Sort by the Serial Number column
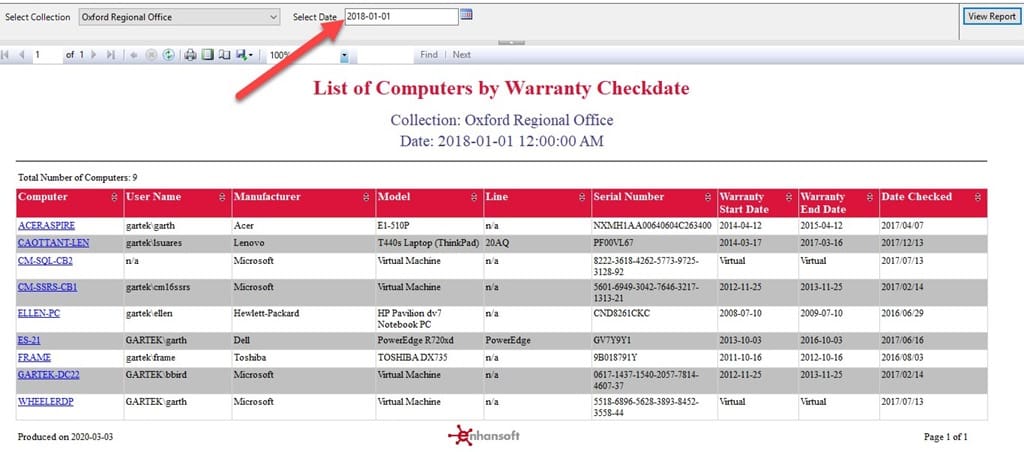The width and height of the screenshot is (1024, 452). click(708, 197)
